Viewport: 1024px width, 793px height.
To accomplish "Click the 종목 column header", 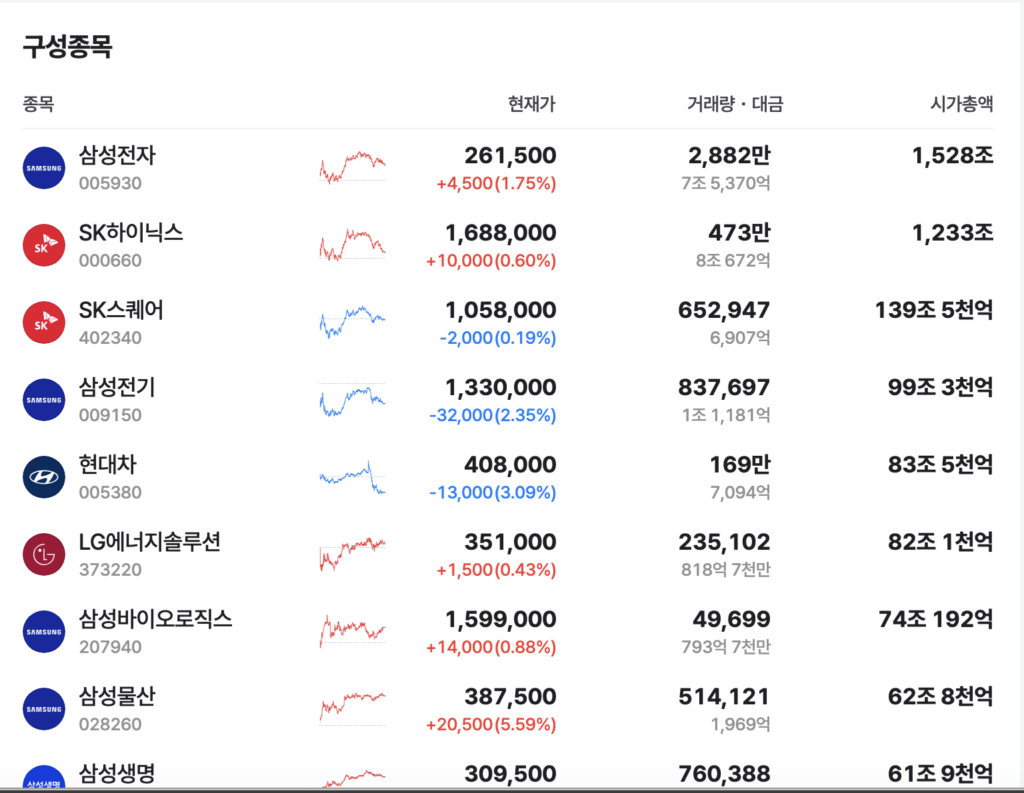I will point(39,104).
